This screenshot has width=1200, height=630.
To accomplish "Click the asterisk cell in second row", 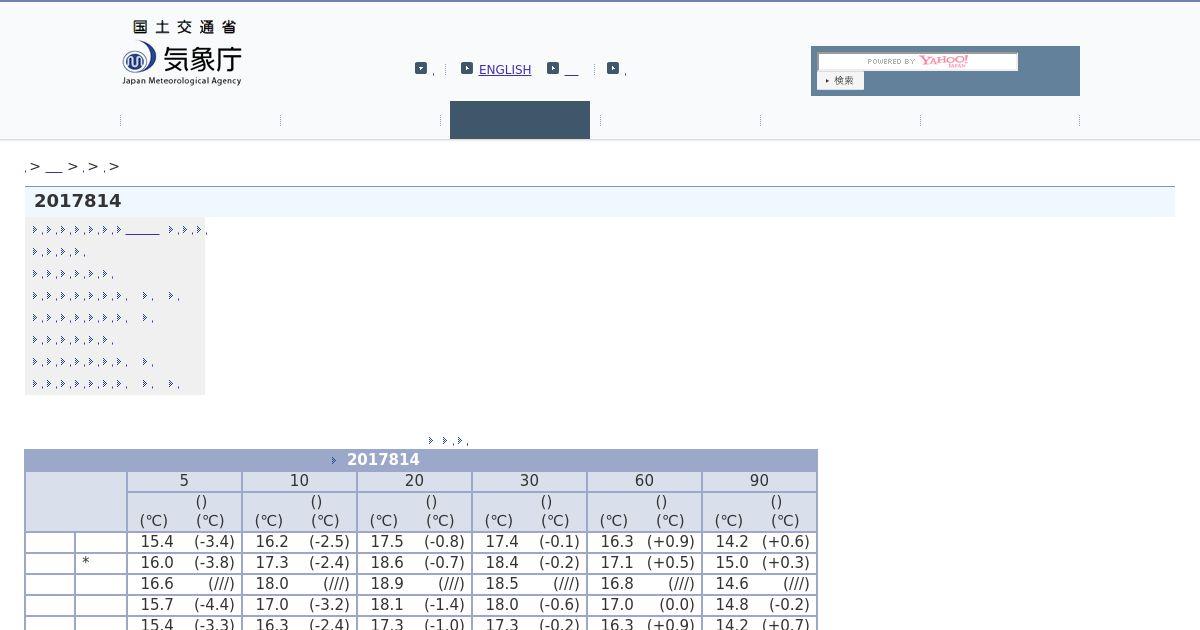I will click(101, 563).
